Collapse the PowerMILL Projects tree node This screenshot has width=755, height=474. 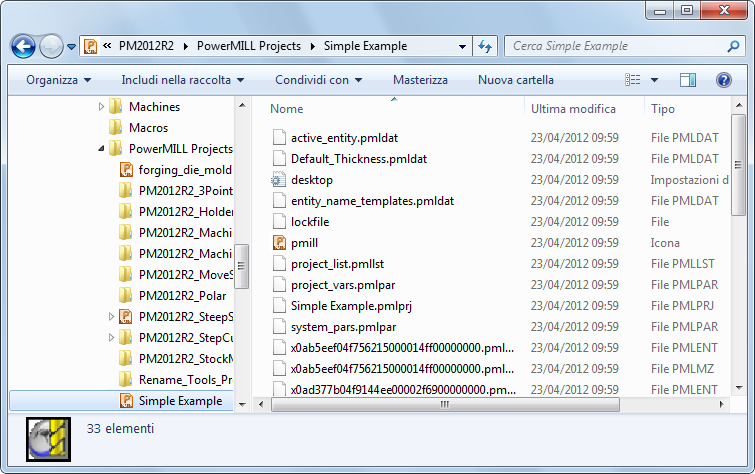point(101,149)
